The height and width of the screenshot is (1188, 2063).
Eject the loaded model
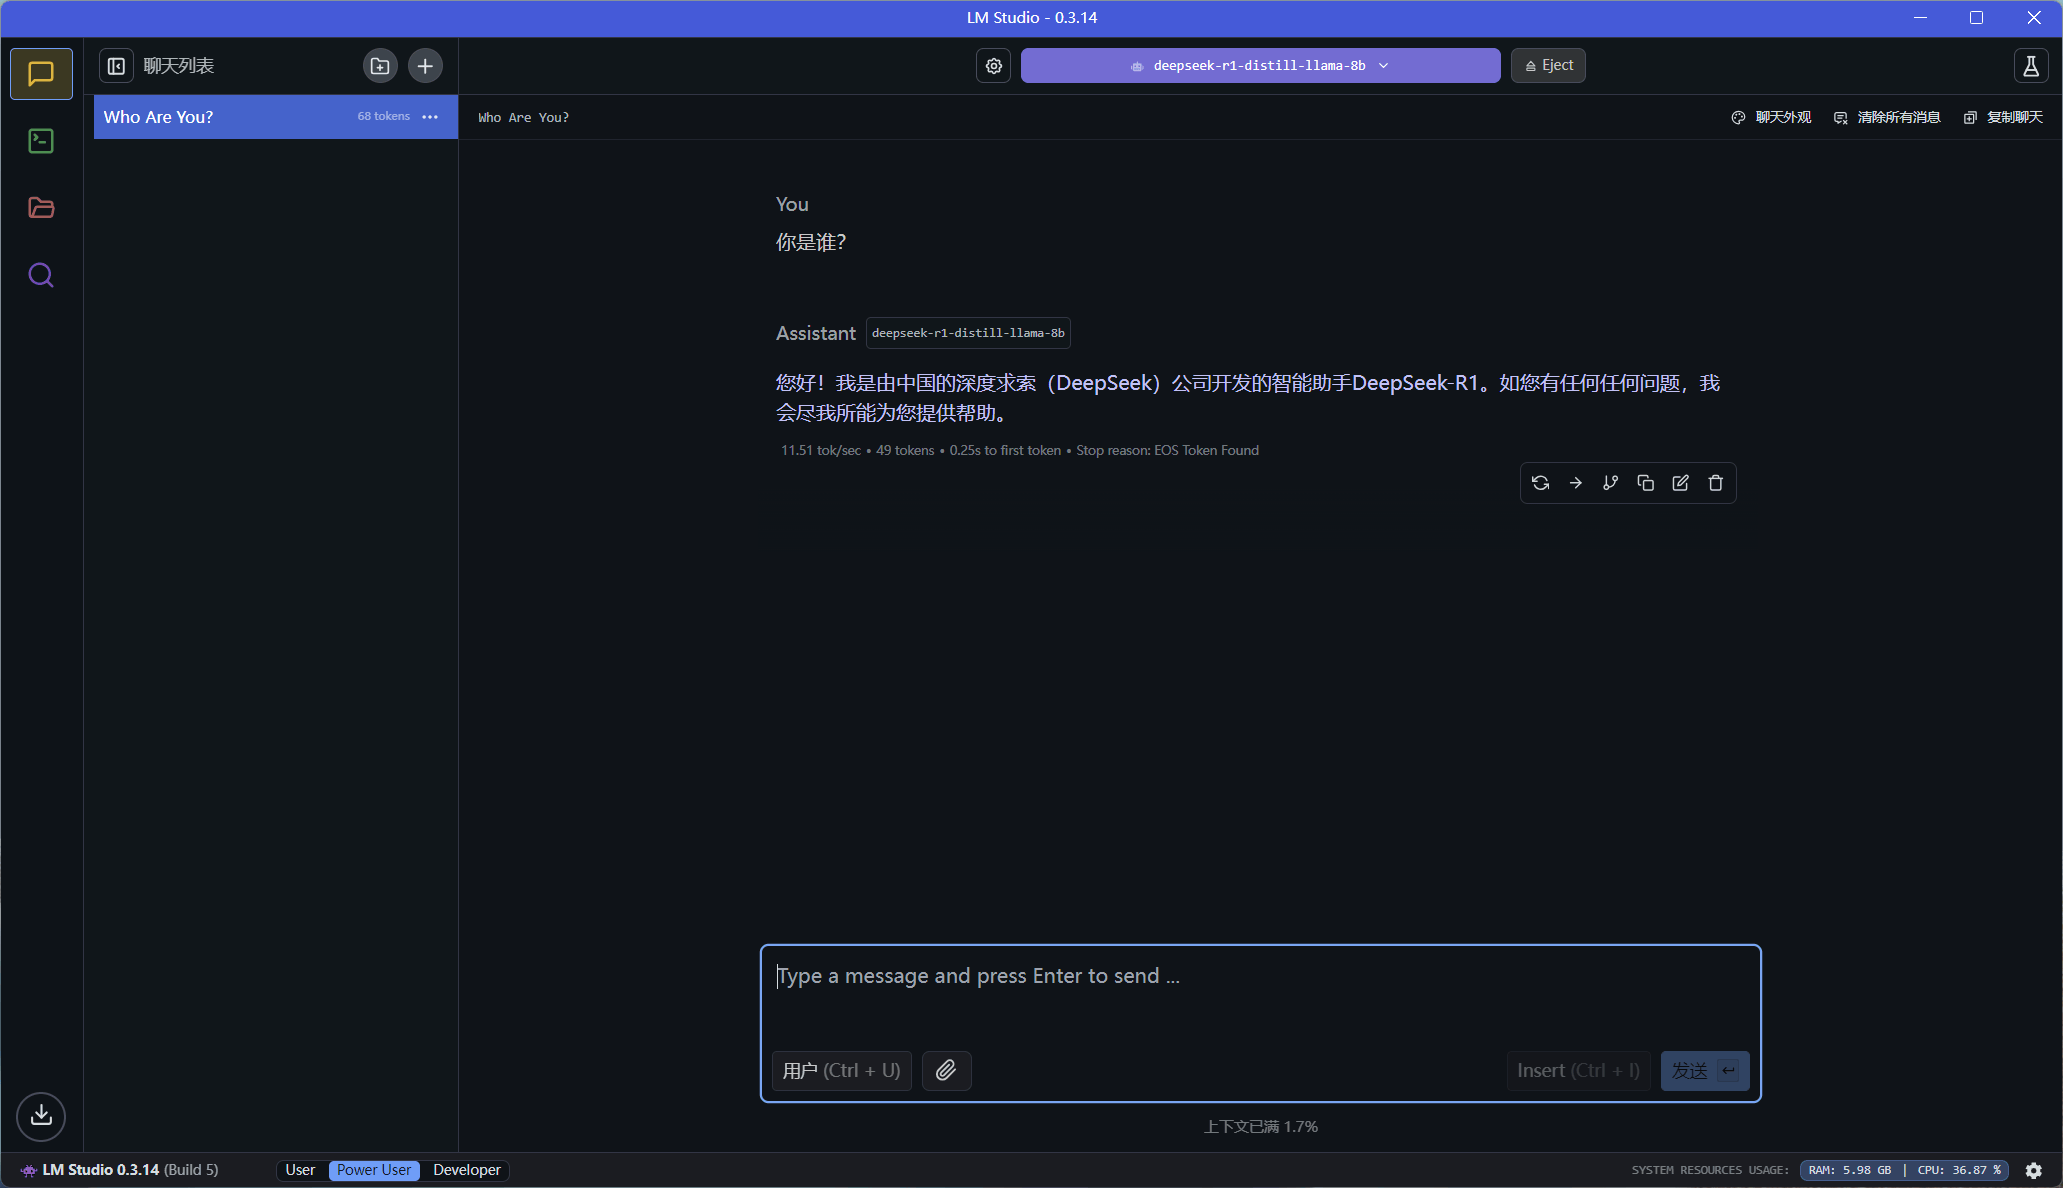pyautogui.click(x=1548, y=66)
